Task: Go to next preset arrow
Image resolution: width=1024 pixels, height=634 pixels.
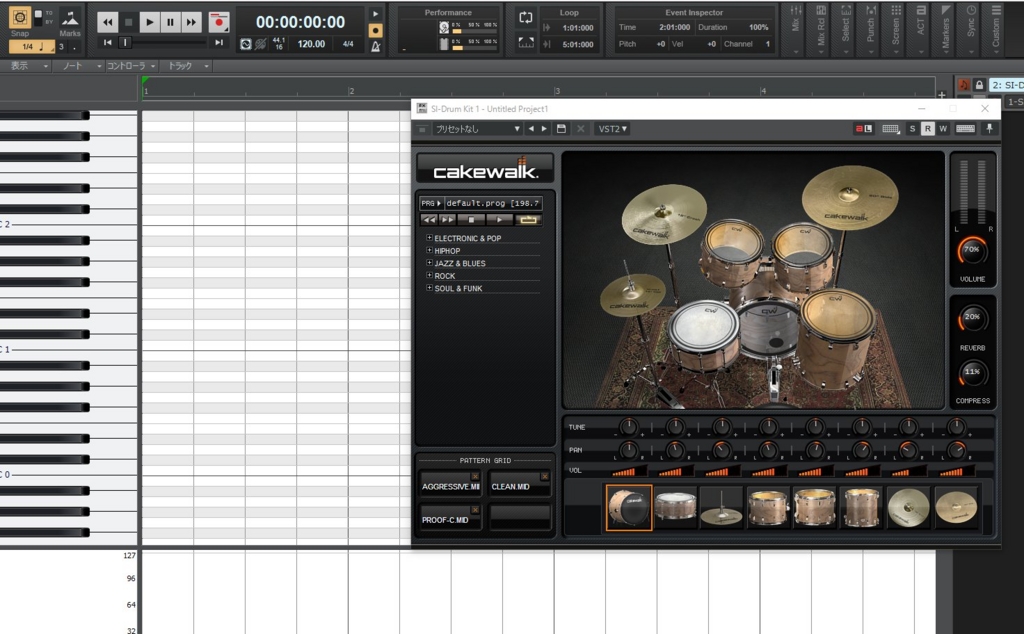Action: point(544,129)
